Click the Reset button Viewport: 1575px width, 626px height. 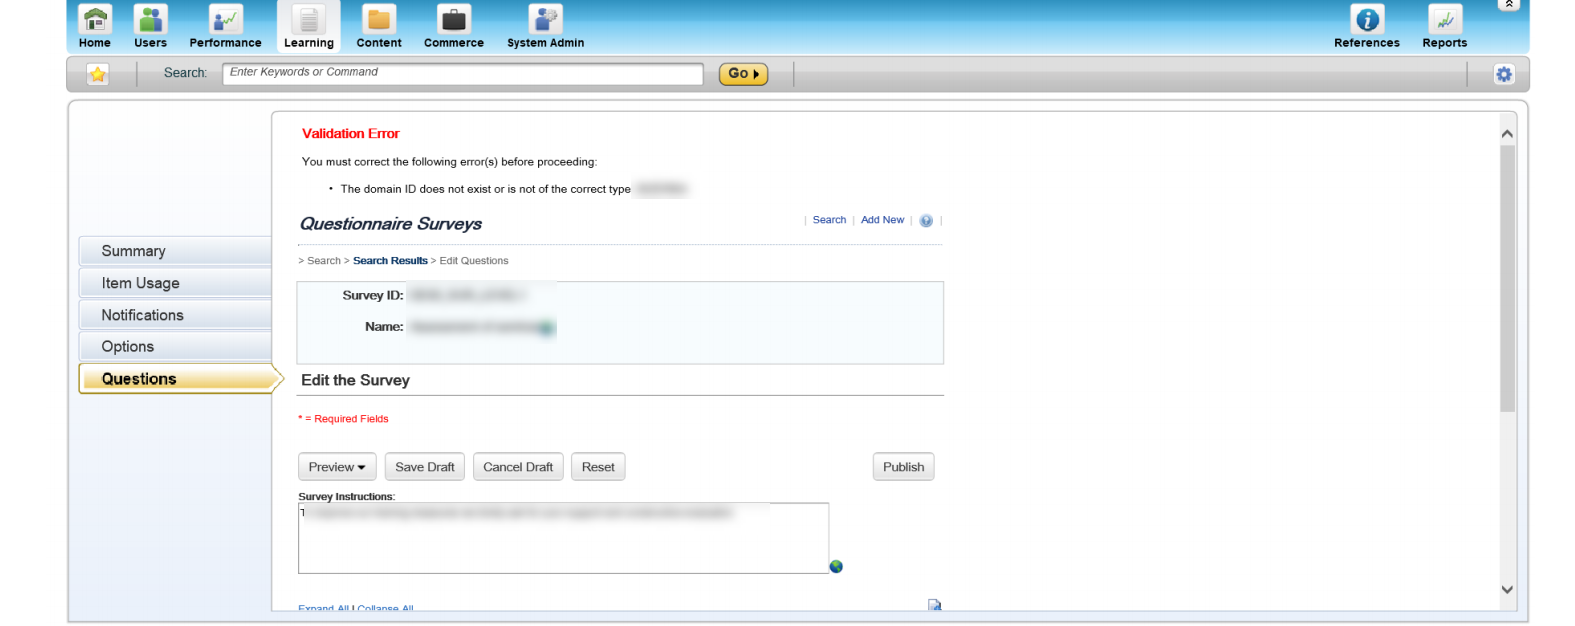598,467
